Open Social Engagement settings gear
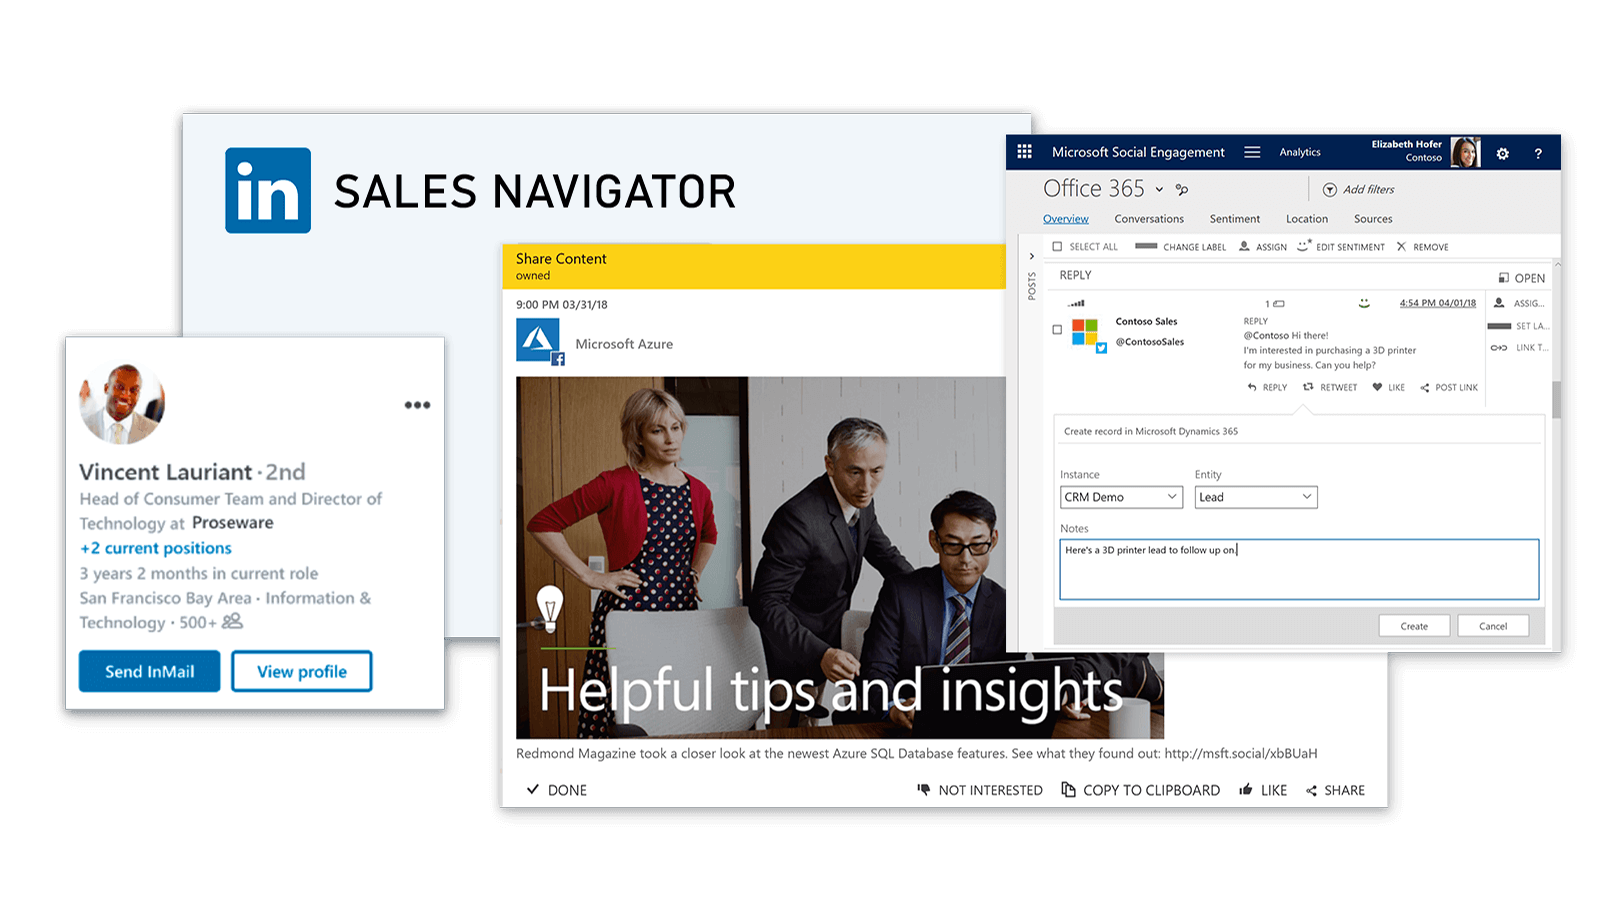Viewport: 1600px width, 900px height. (x=1502, y=154)
